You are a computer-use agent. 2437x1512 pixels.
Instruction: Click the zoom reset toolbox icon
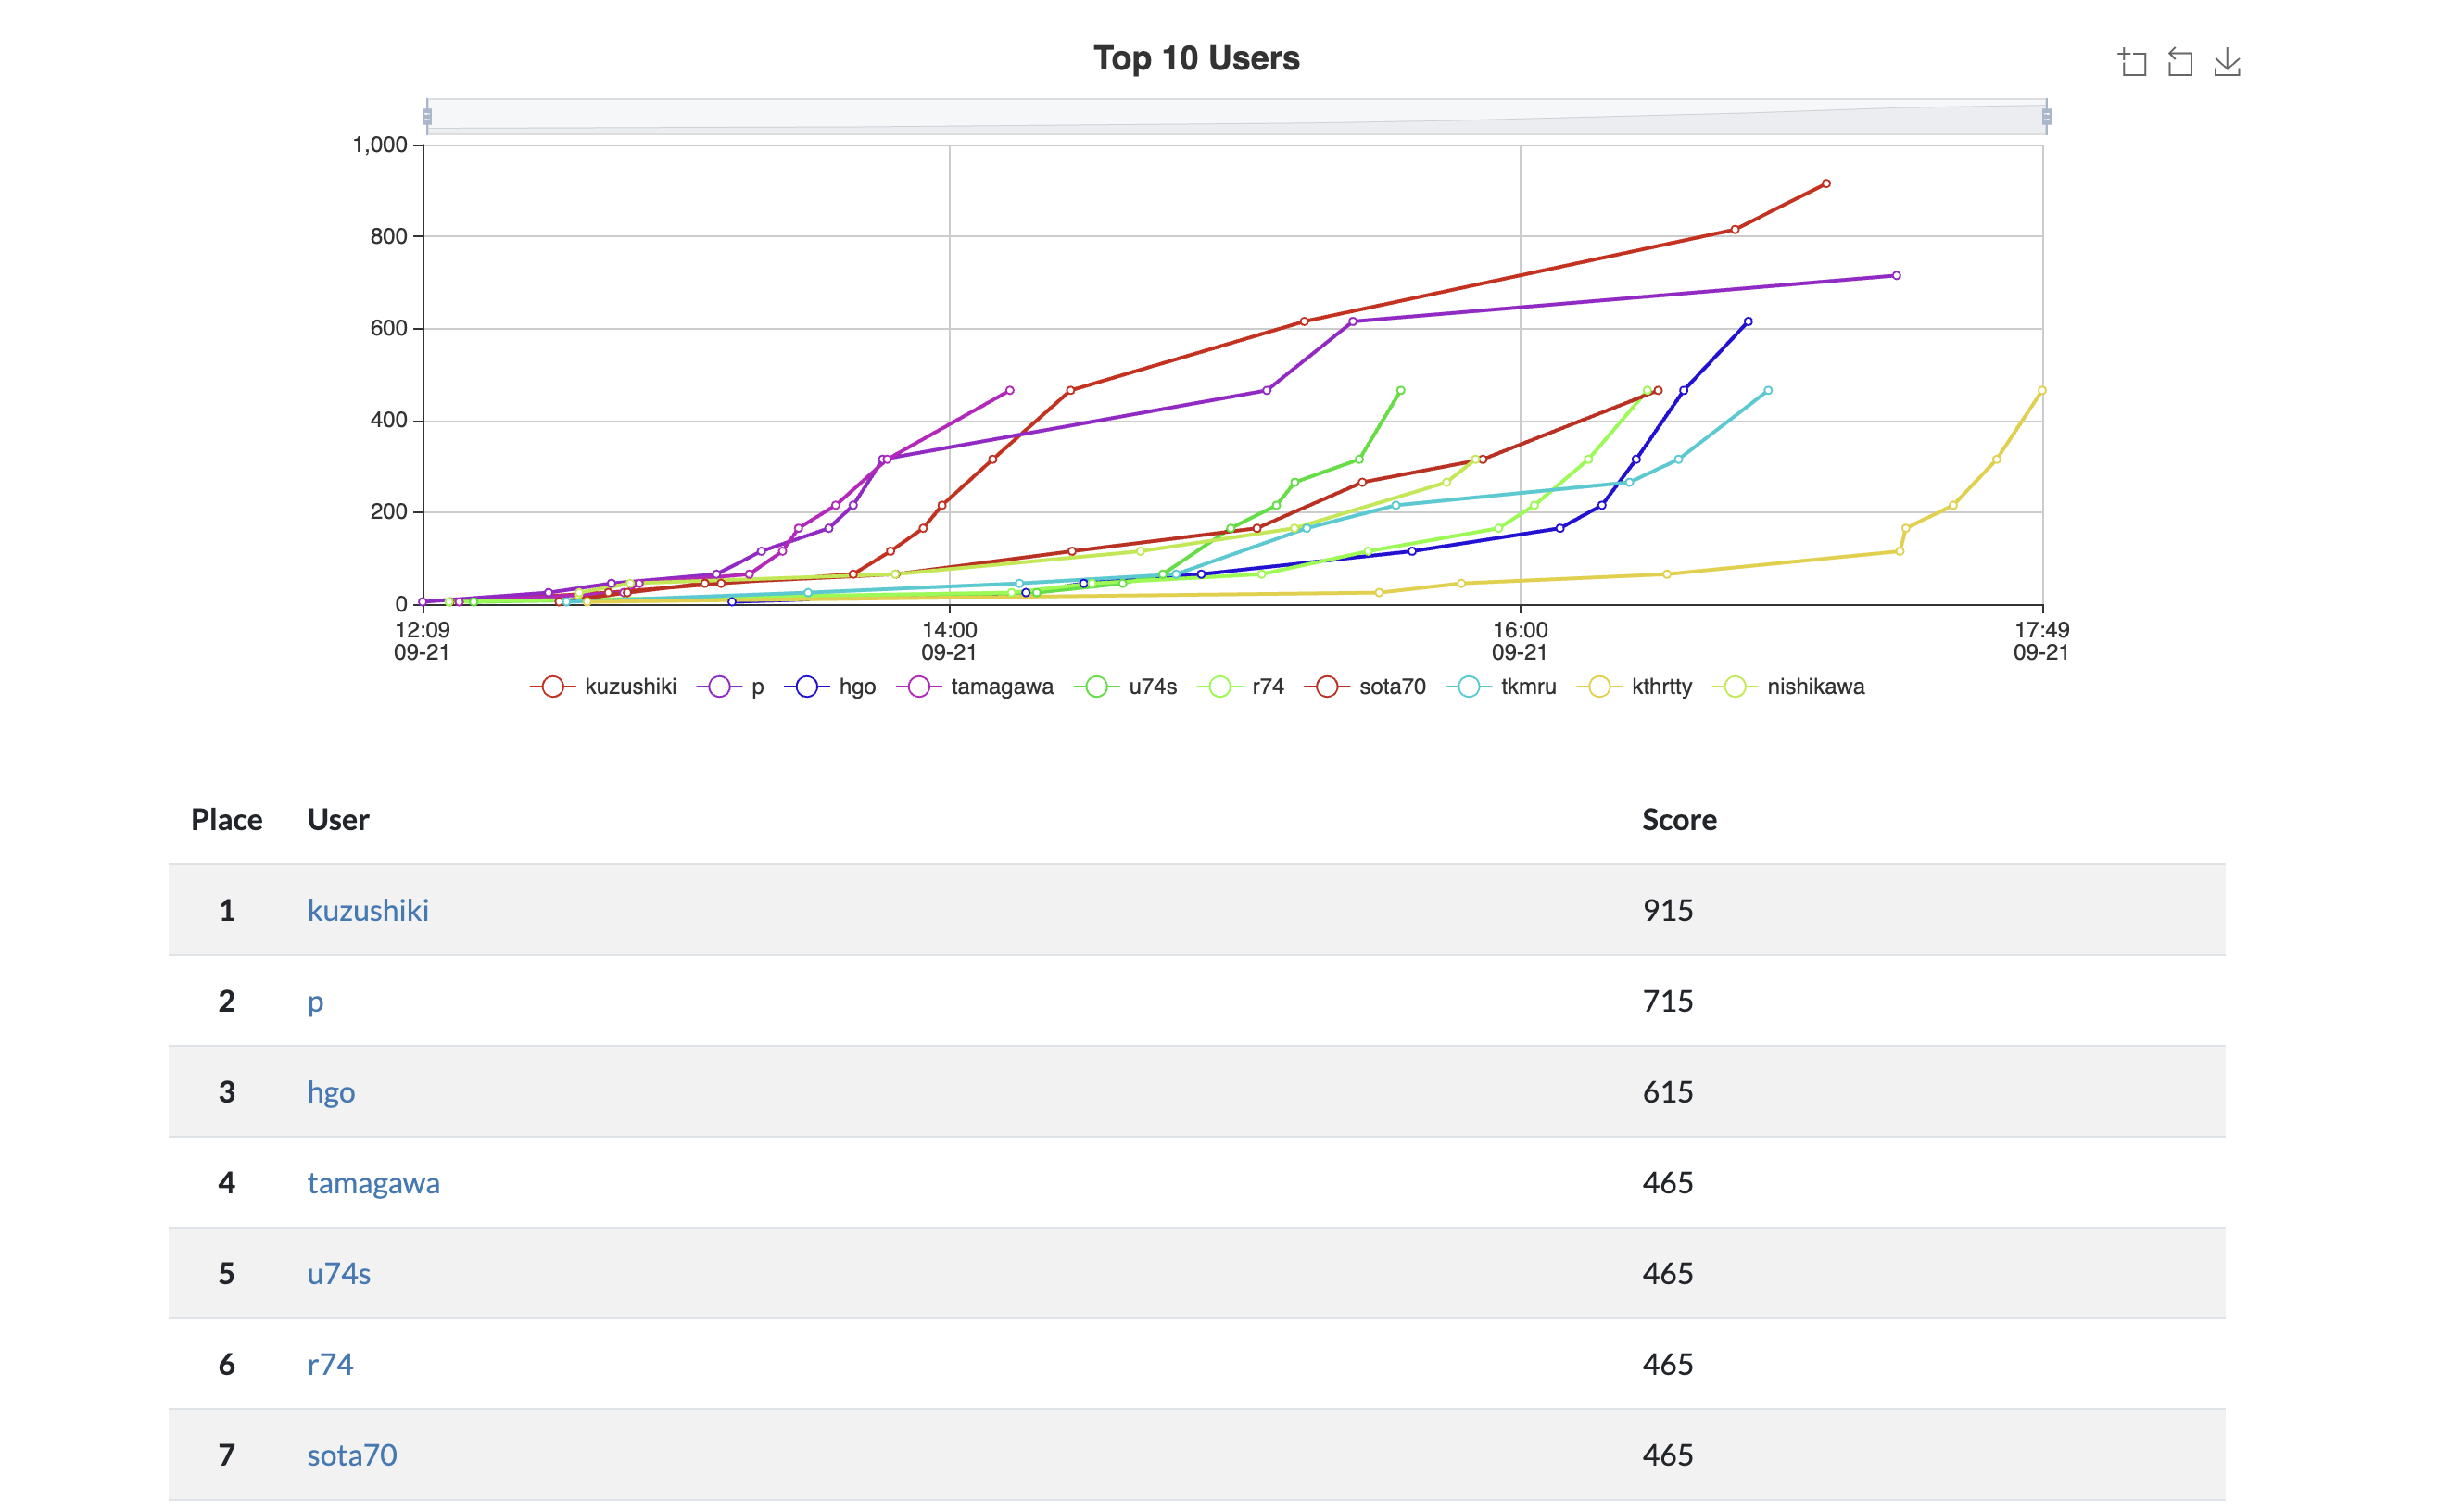click(2179, 63)
